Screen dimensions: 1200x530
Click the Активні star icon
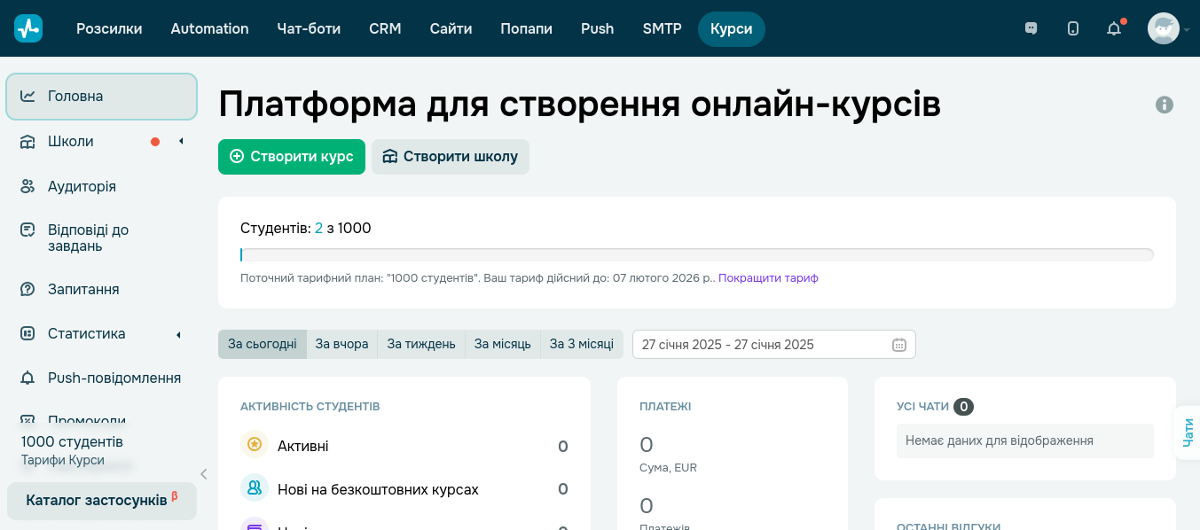(x=254, y=445)
